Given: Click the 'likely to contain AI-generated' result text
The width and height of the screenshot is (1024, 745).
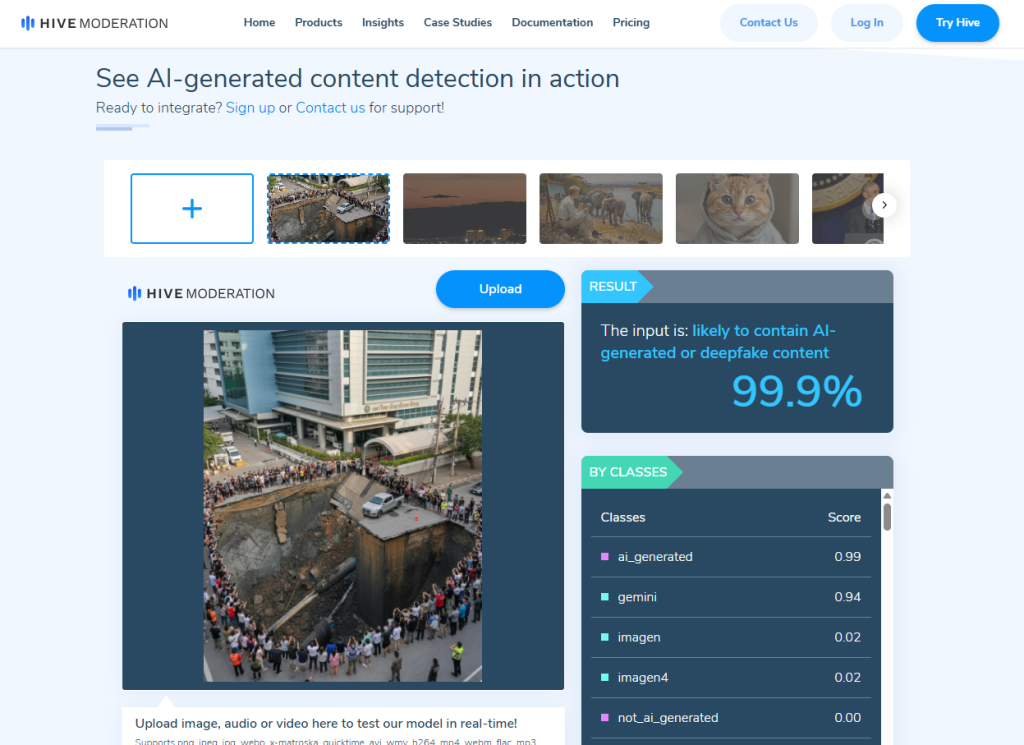Looking at the screenshot, I should coord(718,341).
